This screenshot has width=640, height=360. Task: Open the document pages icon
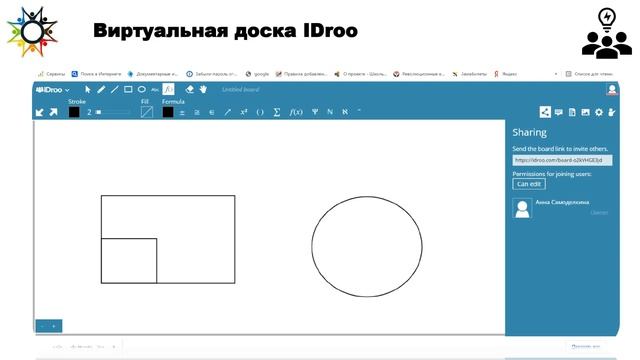(x=572, y=112)
